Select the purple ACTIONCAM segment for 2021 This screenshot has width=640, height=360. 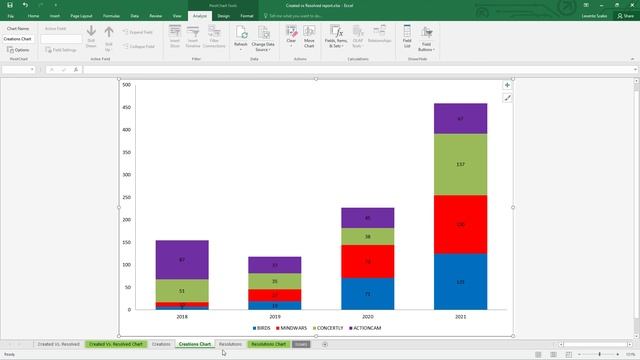click(x=460, y=119)
